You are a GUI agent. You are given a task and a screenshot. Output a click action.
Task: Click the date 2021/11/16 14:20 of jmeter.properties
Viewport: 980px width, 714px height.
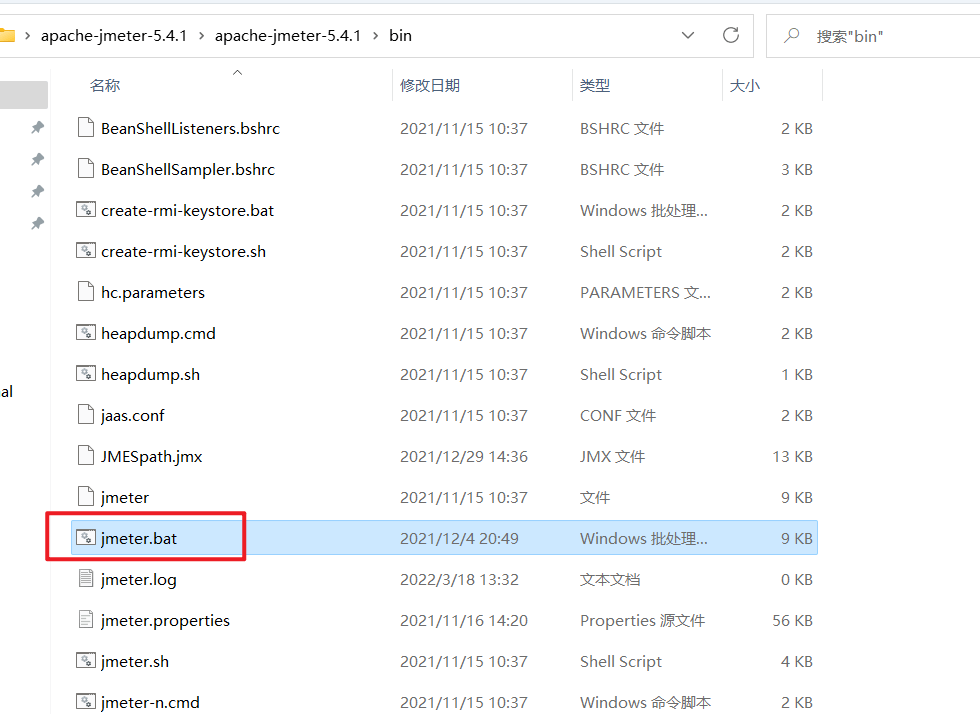[464, 620]
